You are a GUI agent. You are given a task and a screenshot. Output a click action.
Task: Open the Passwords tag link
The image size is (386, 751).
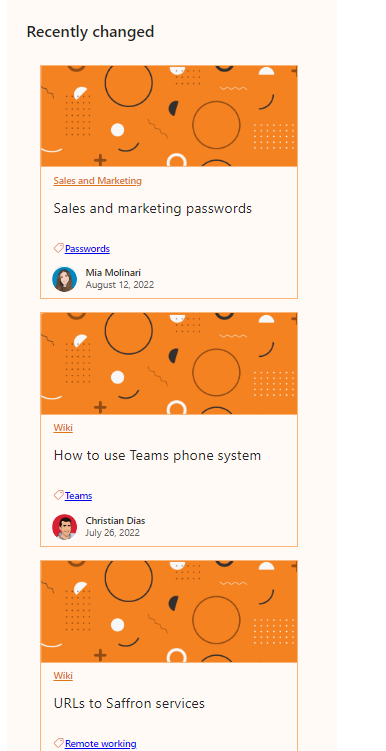pyautogui.click(x=87, y=249)
